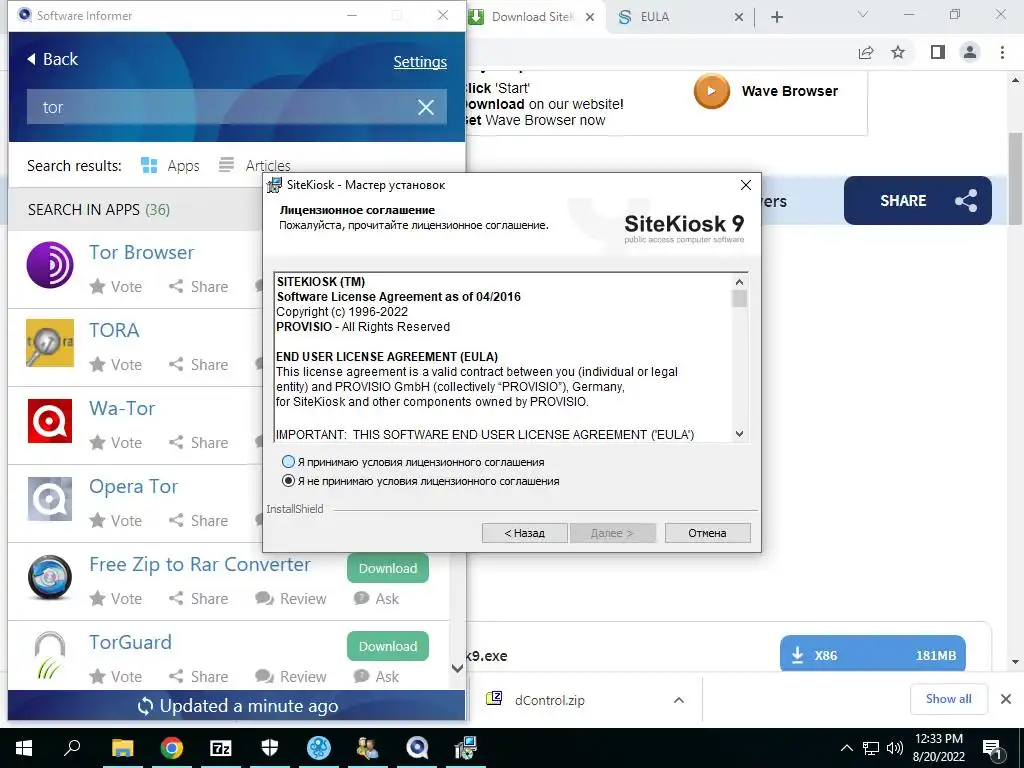Bookmark this page with the star
1024x768 pixels.
tap(898, 52)
